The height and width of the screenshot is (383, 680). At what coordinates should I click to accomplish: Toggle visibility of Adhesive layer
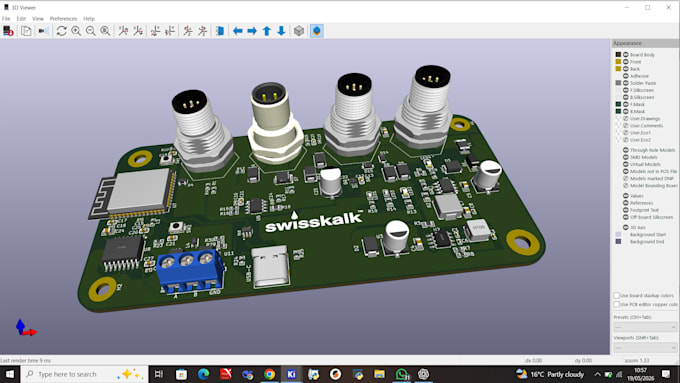(x=626, y=76)
